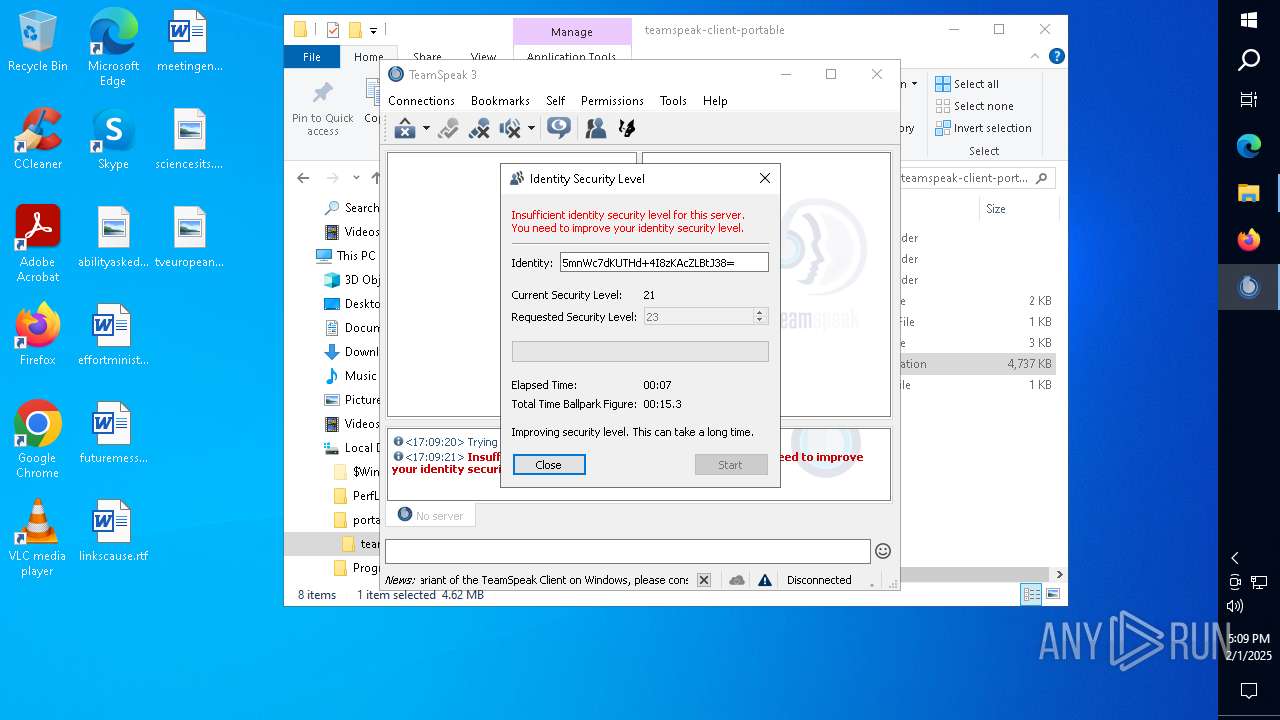The width and height of the screenshot is (1280, 720).
Task: Select This PC in navigation pane
Action: [346, 256]
